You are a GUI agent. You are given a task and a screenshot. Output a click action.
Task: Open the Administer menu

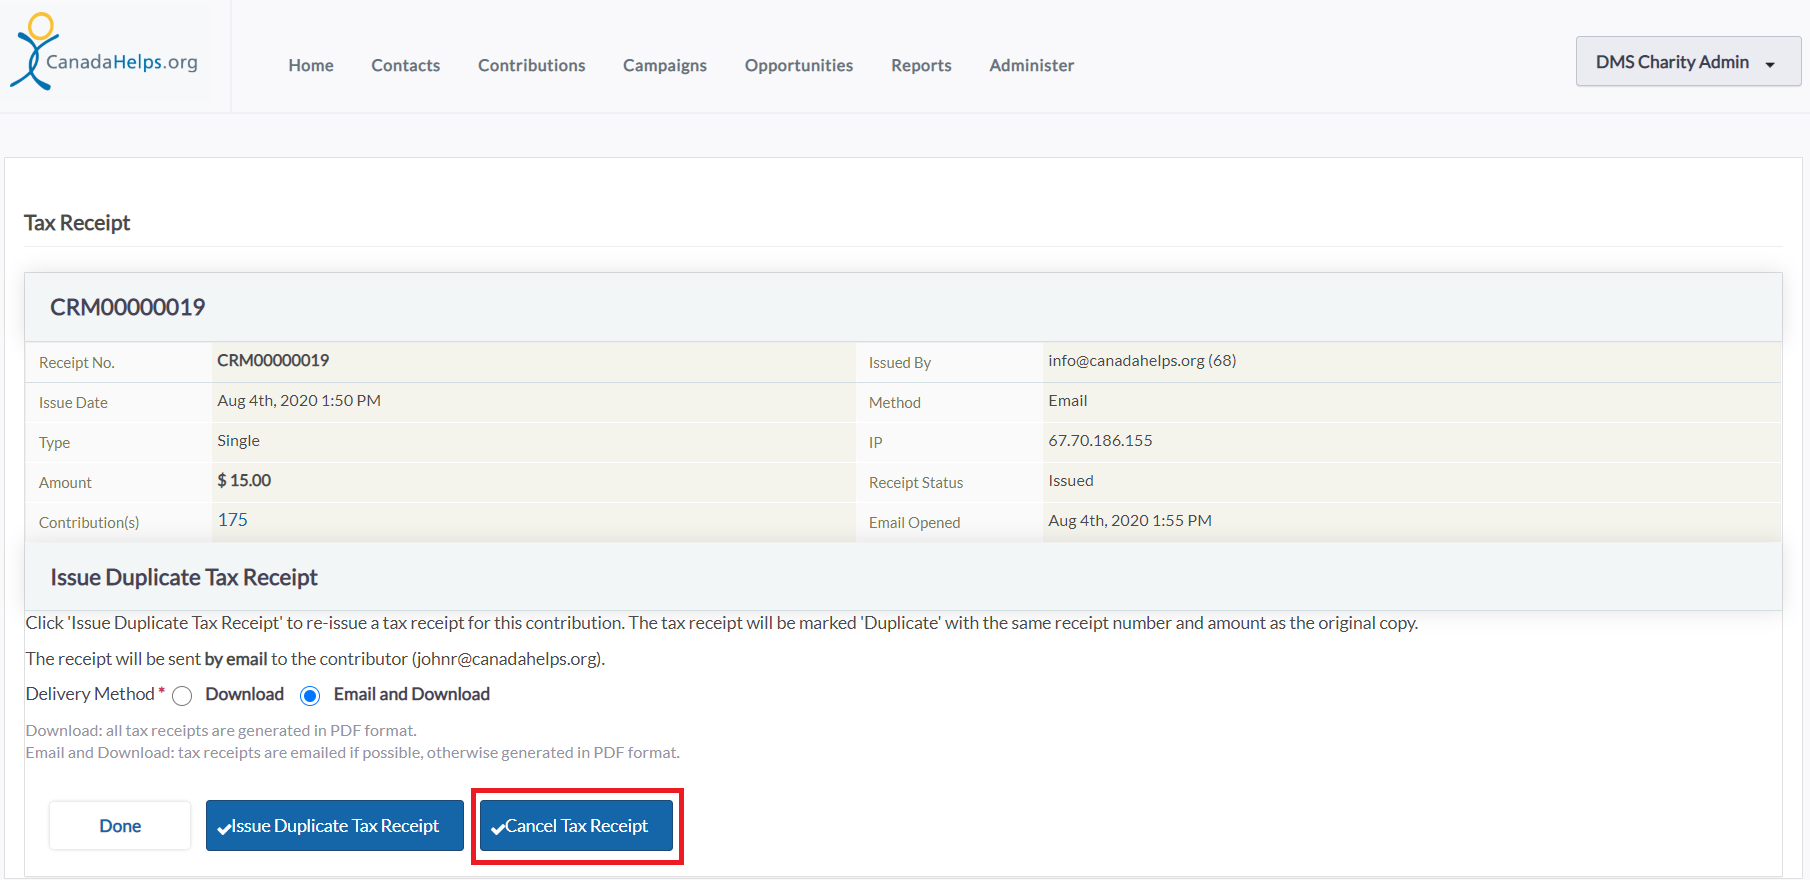1032,65
